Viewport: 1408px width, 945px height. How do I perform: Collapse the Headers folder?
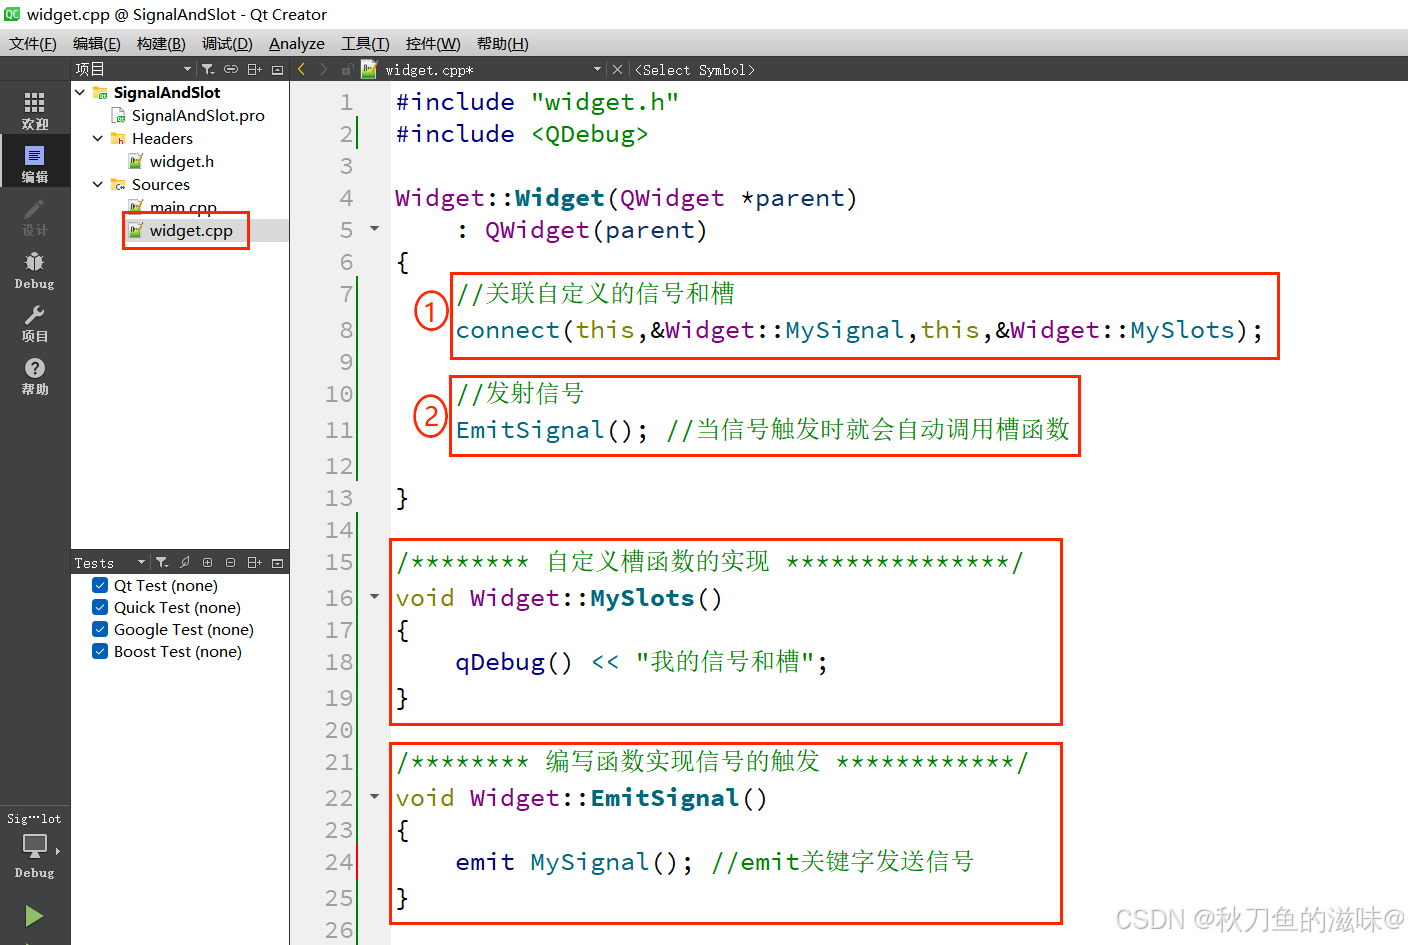tap(98, 138)
